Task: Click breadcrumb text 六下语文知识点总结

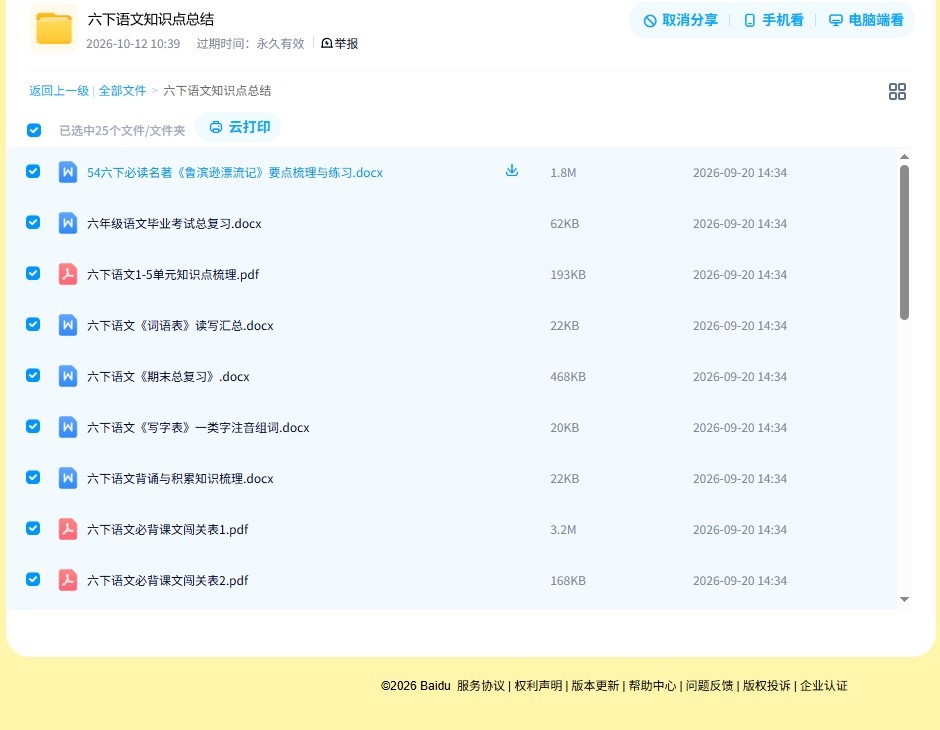Action: (x=217, y=91)
